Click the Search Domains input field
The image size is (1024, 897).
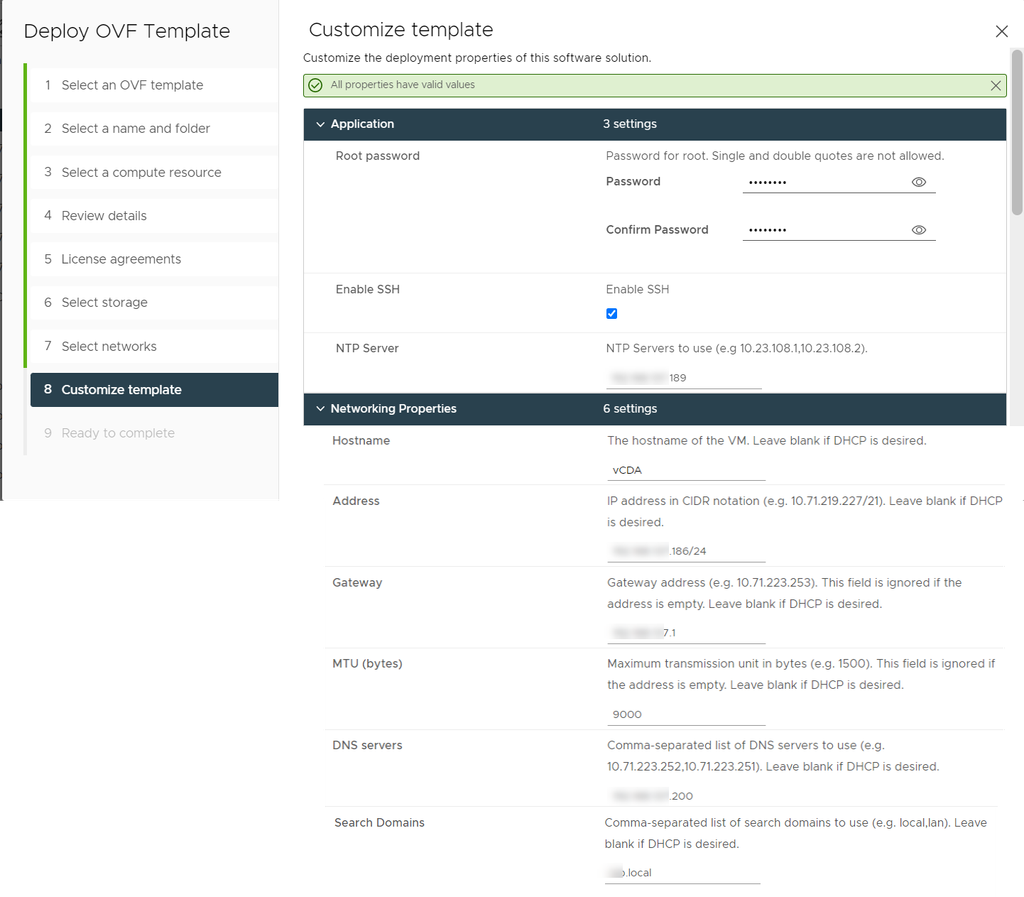[682, 872]
